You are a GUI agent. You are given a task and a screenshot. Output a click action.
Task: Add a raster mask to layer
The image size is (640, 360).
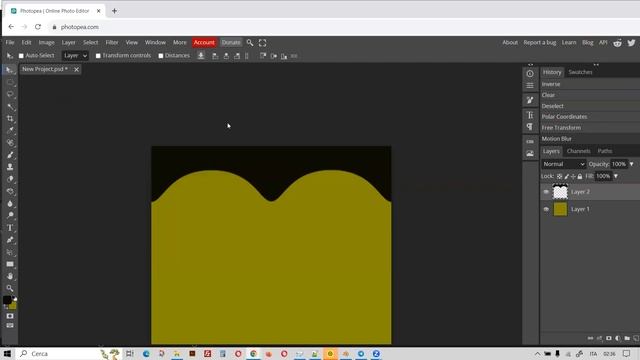[609, 338]
